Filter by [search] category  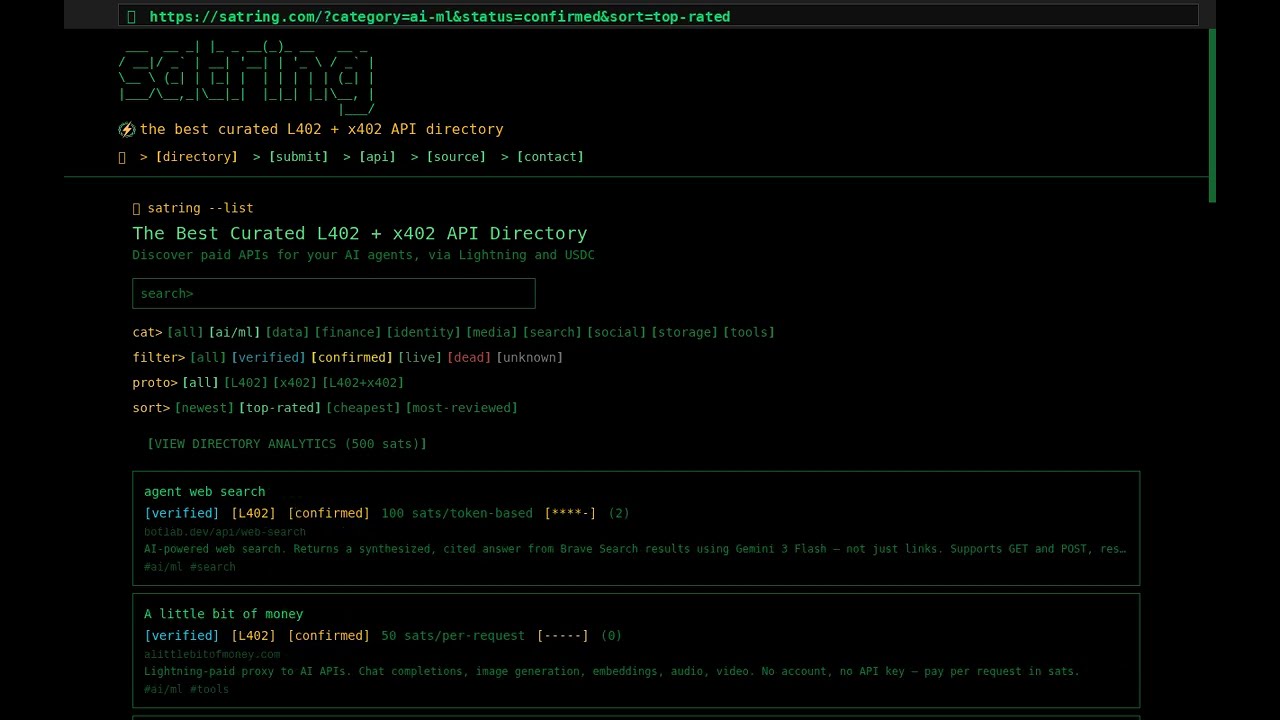(x=552, y=332)
